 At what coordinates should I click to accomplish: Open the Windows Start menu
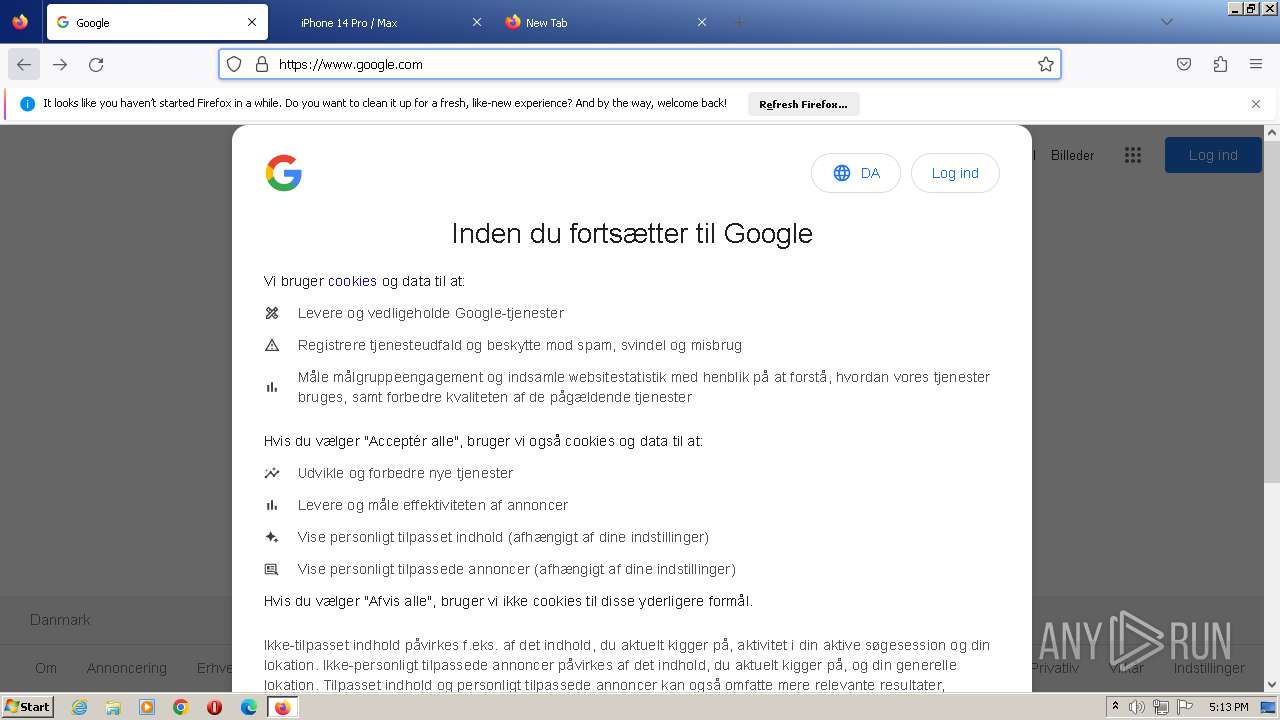(27, 707)
